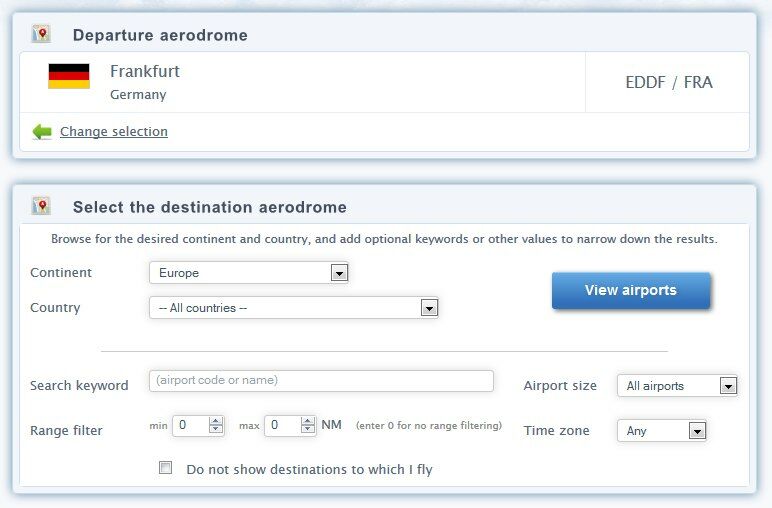The image size is (772, 508).
Task: Decrease the min range value
Action: coord(216,430)
